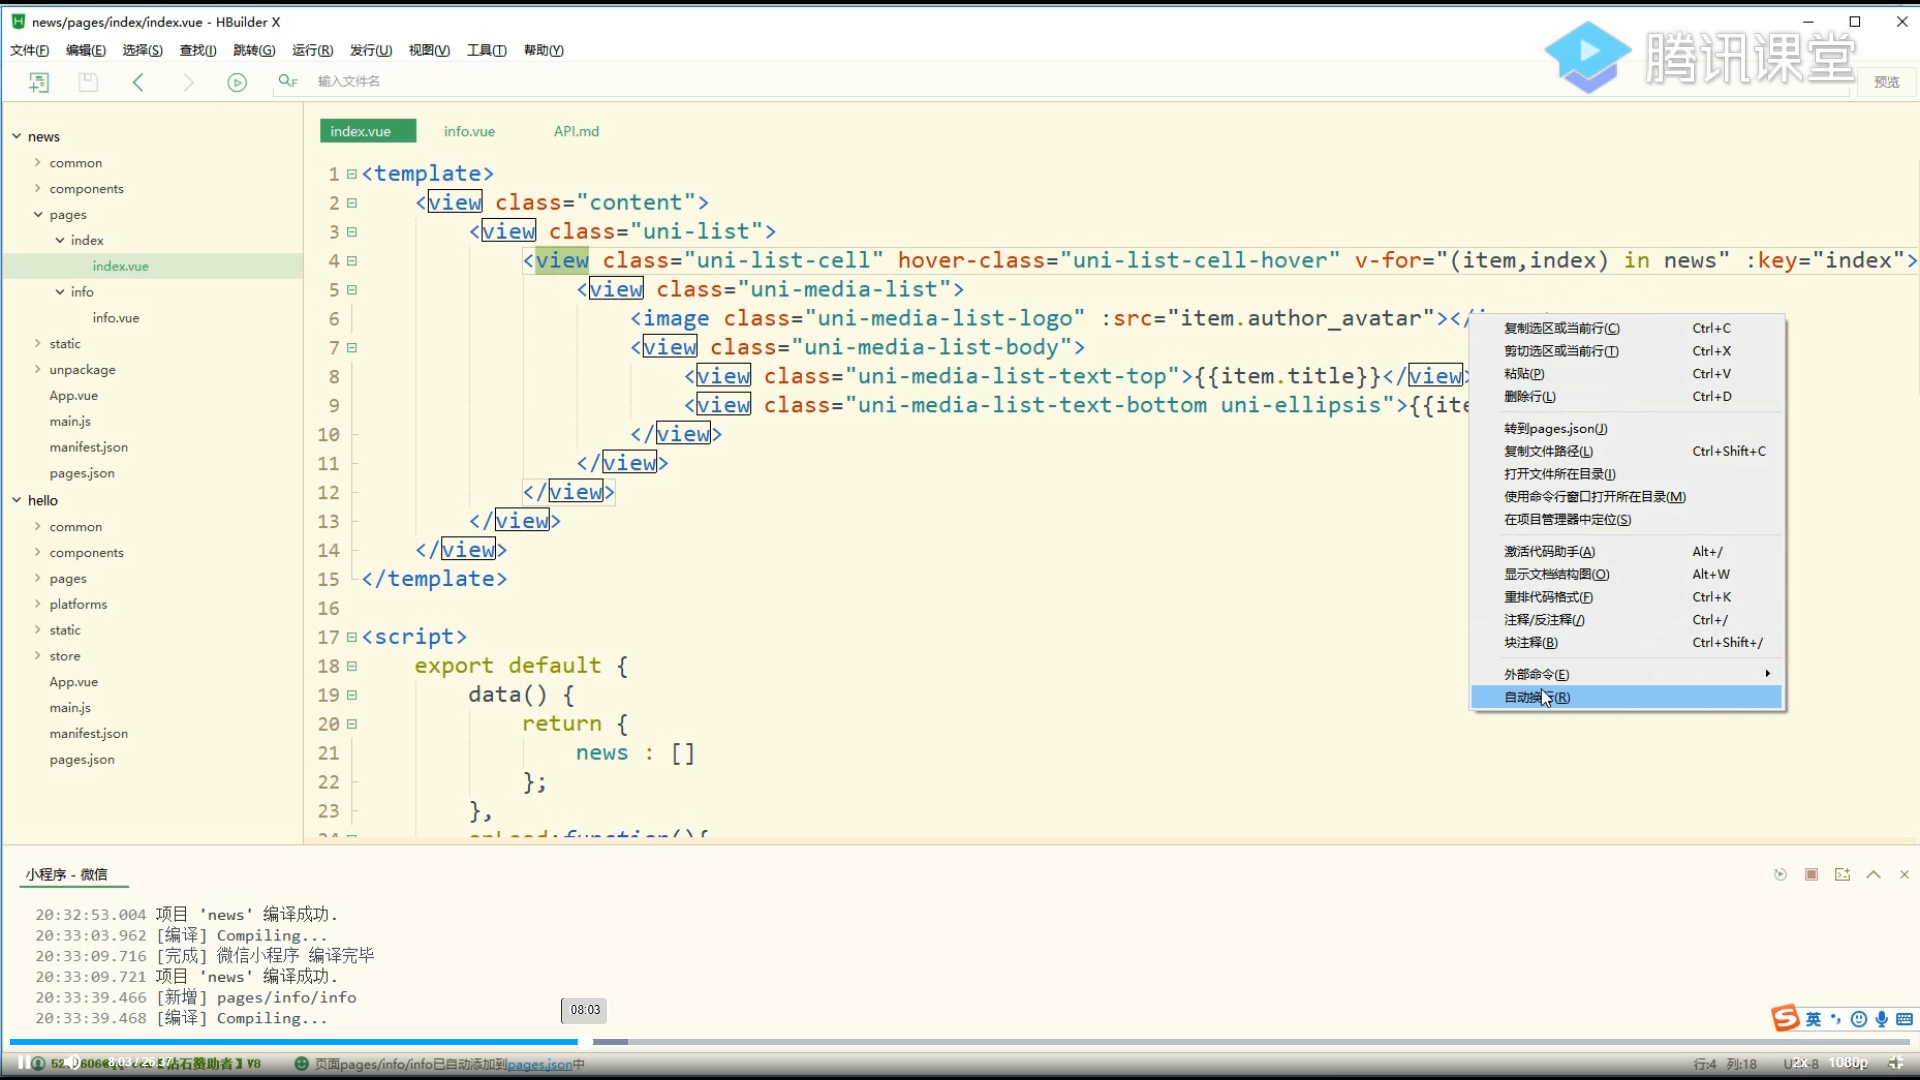Viewport: 1920px width, 1080px height.
Task: Open new terminal icon in console panel
Action: 1842,875
